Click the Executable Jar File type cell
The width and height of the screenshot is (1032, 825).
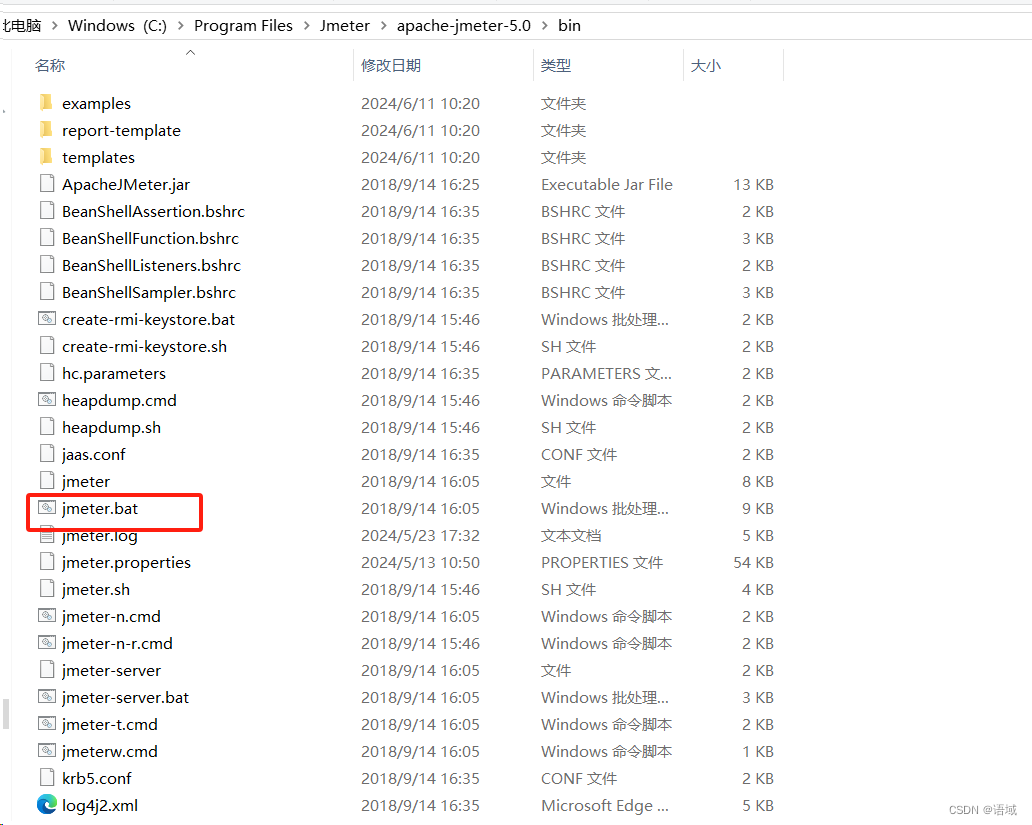[x=607, y=184]
